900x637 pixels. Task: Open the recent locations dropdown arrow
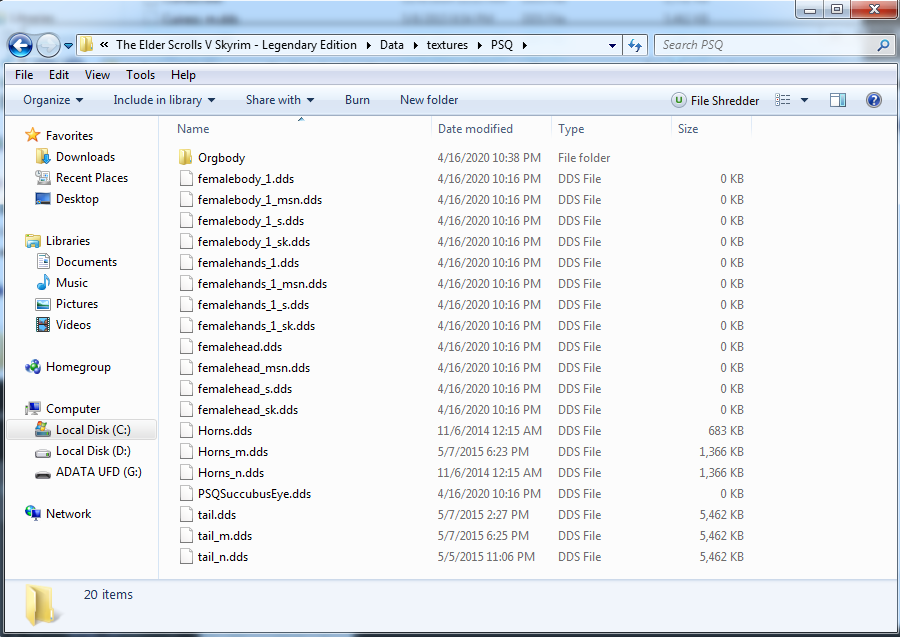pyautogui.click(x=68, y=46)
